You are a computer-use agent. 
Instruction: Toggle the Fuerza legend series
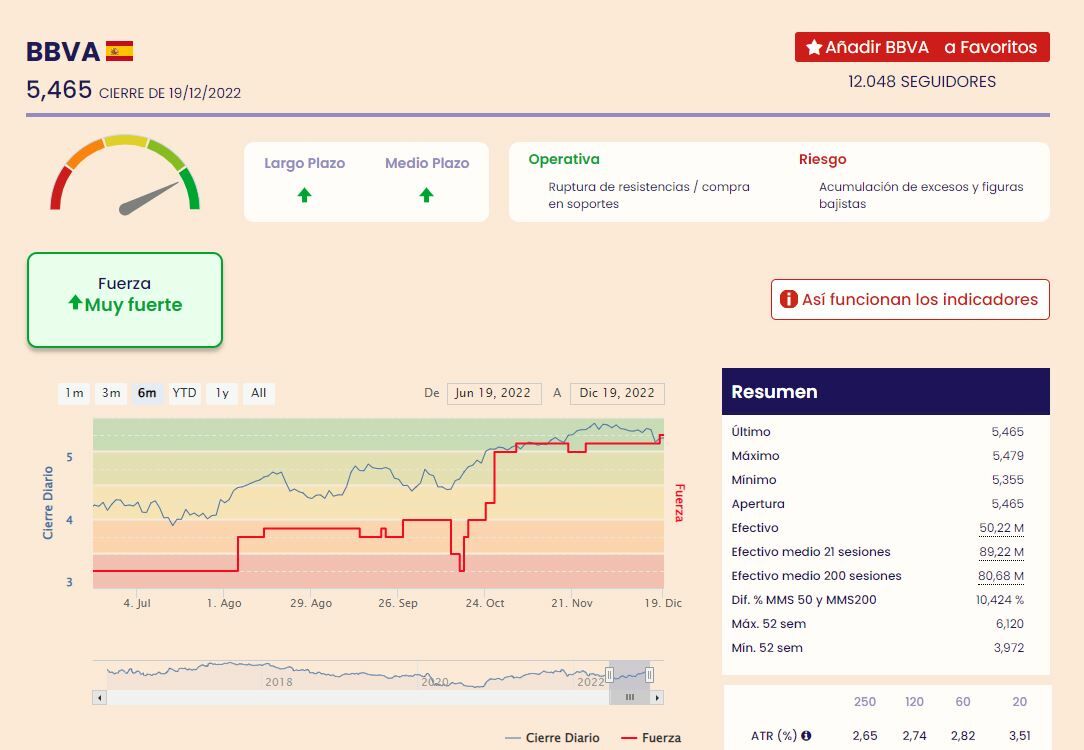651,738
